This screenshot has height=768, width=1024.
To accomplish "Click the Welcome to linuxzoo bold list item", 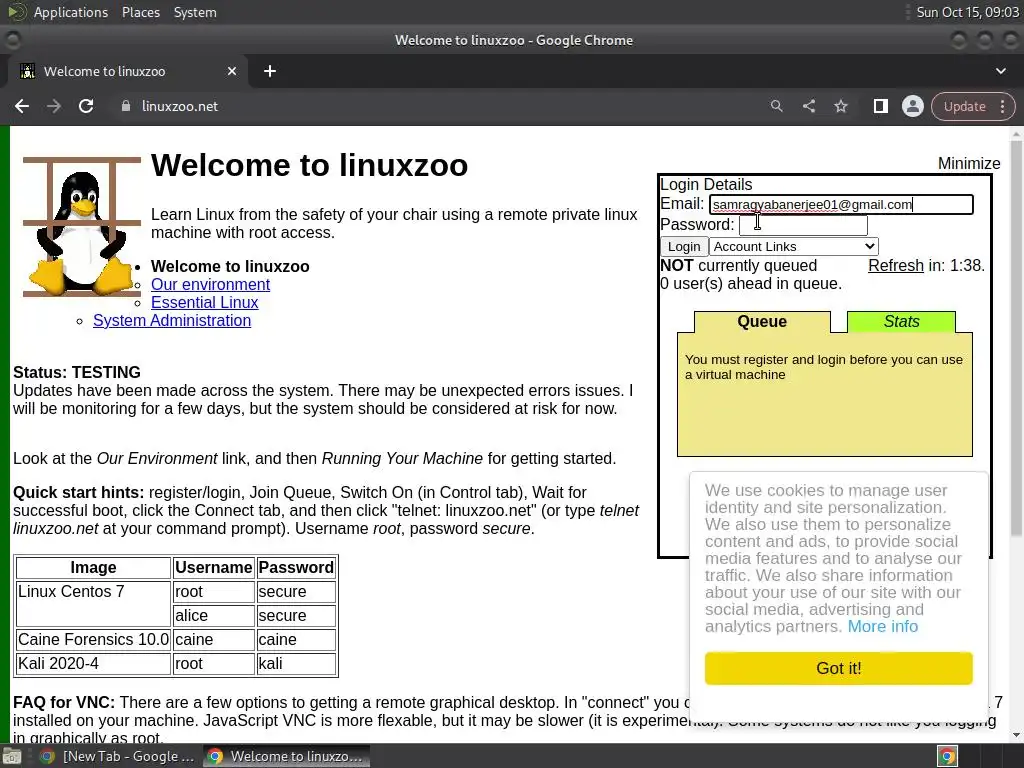I will click(230, 266).
